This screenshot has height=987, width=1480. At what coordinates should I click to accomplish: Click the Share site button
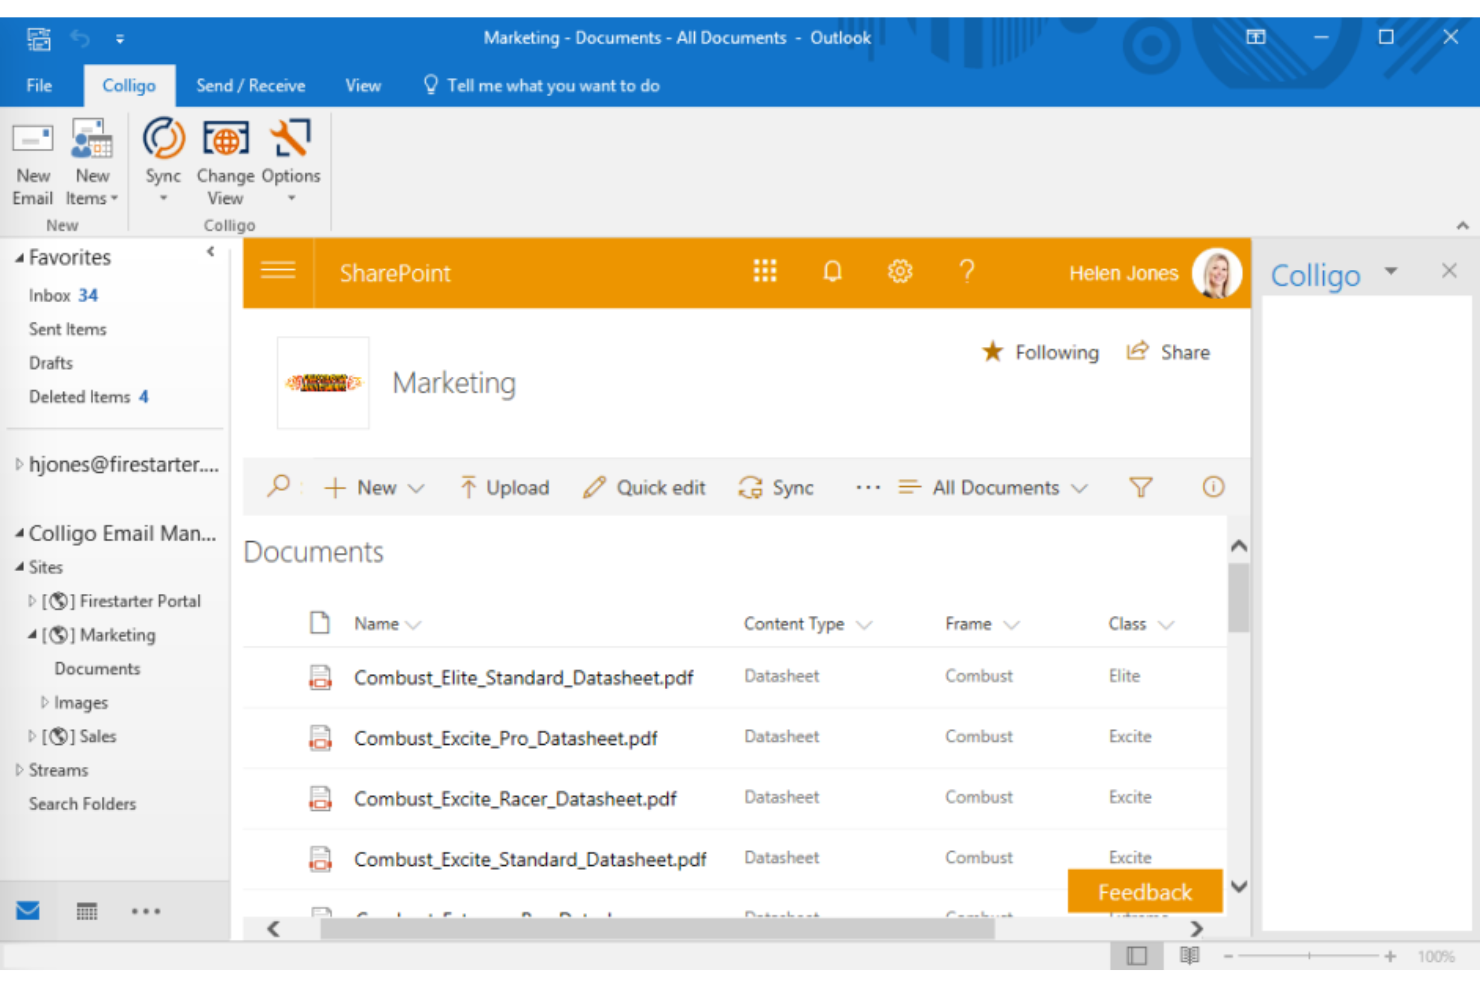[1168, 352]
